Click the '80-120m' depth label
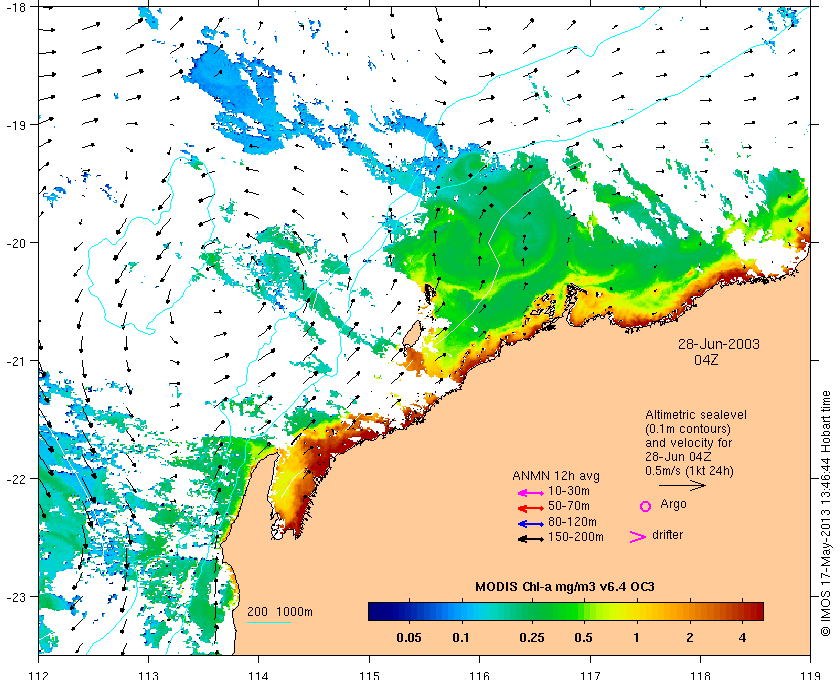This screenshot has height=680, width=840. point(572,521)
